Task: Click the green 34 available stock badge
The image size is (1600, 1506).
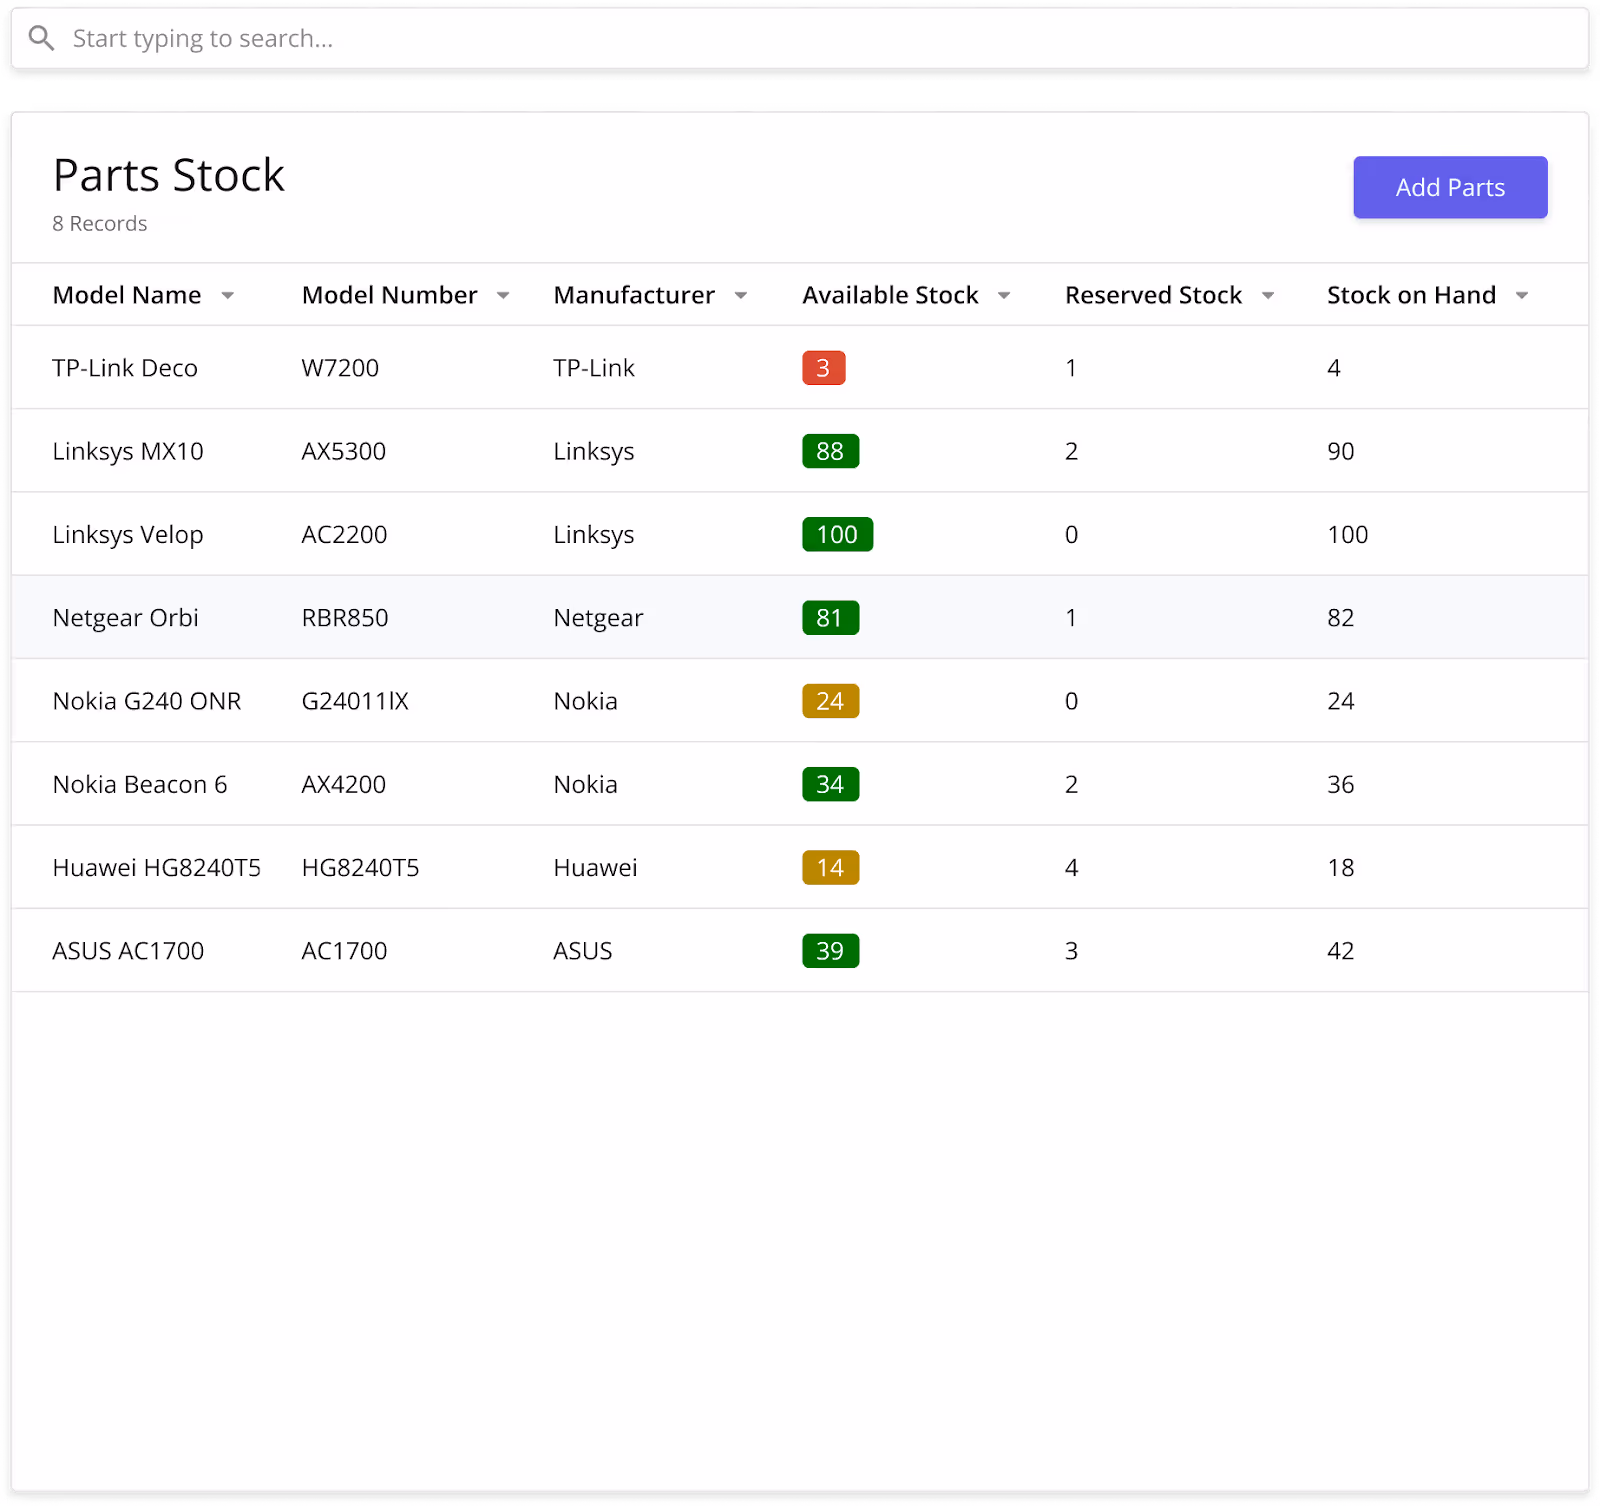Action: click(x=830, y=784)
